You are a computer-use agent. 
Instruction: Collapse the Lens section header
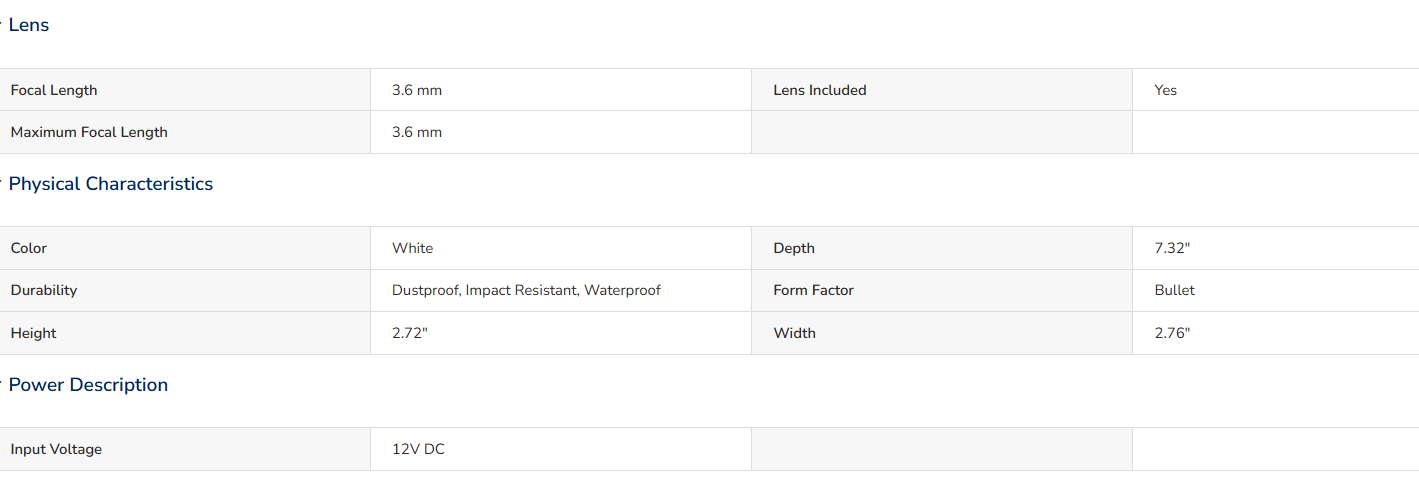[x=28, y=25]
